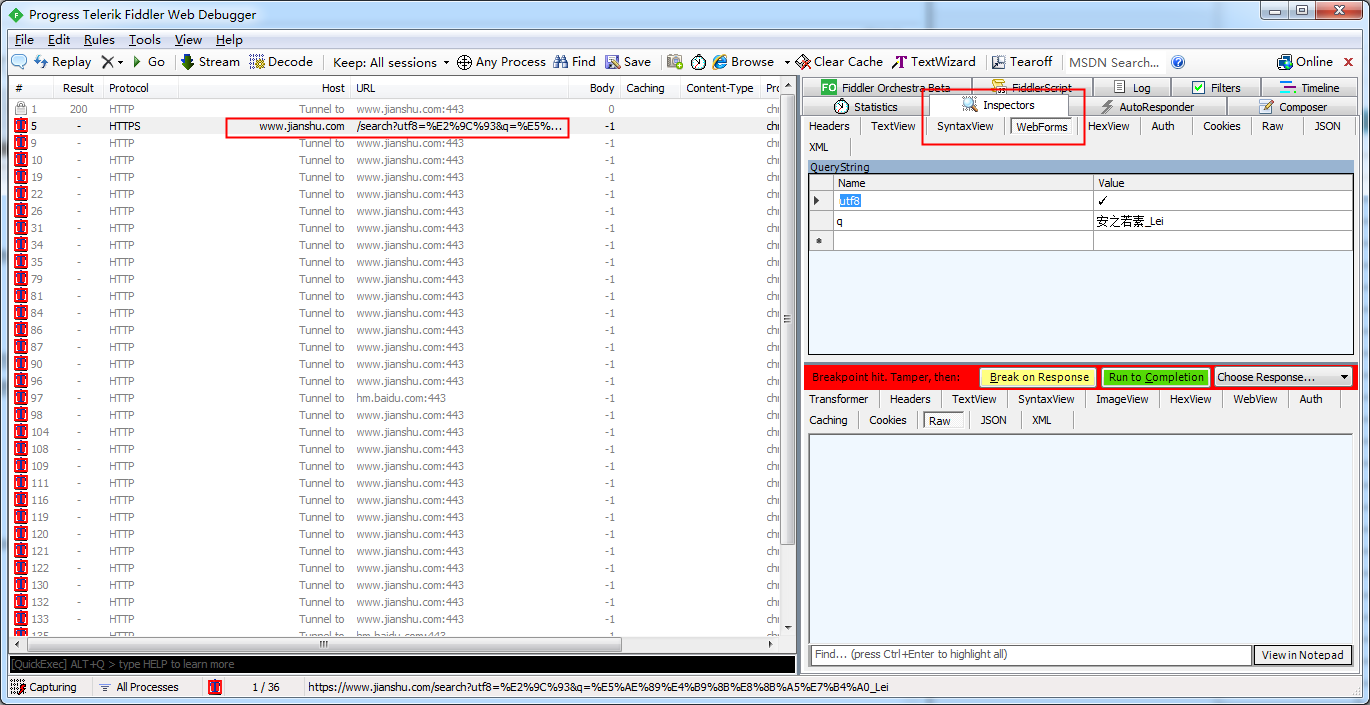The height and width of the screenshot is (705, 1370).
Task: Click All Processes filter in status bar
Action: [138, 687]
